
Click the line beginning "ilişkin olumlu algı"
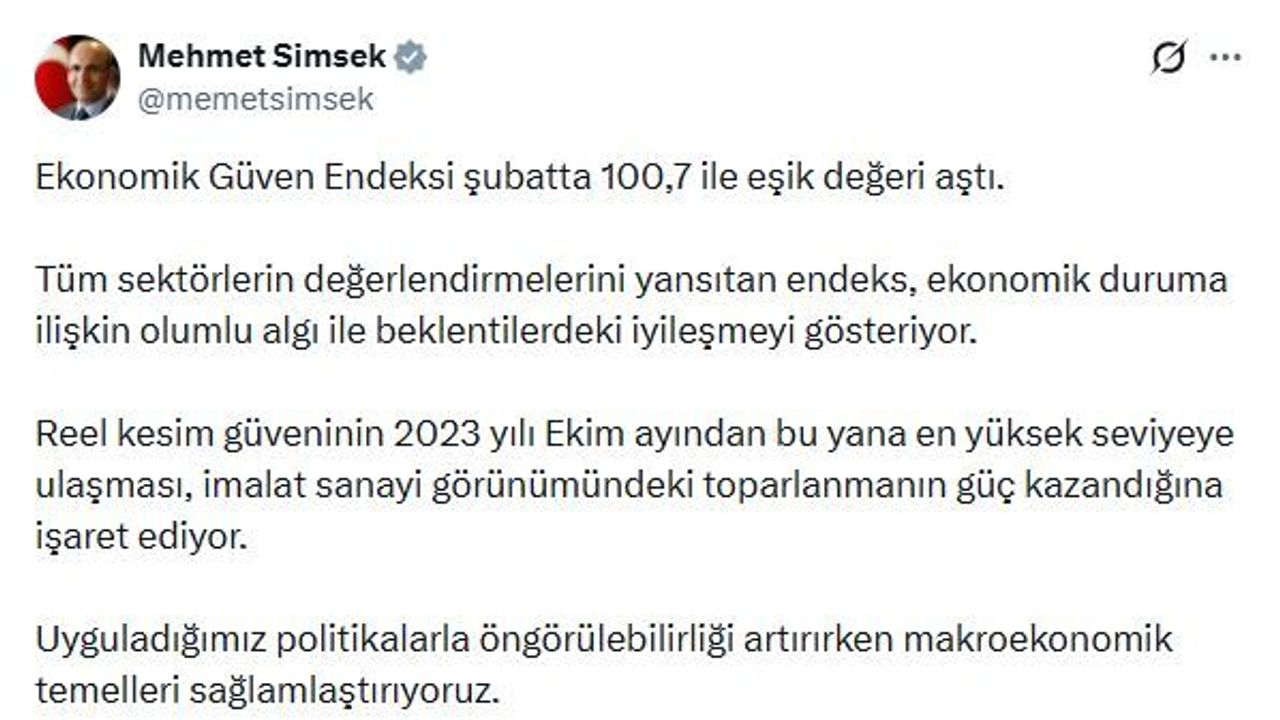(505, 333)
